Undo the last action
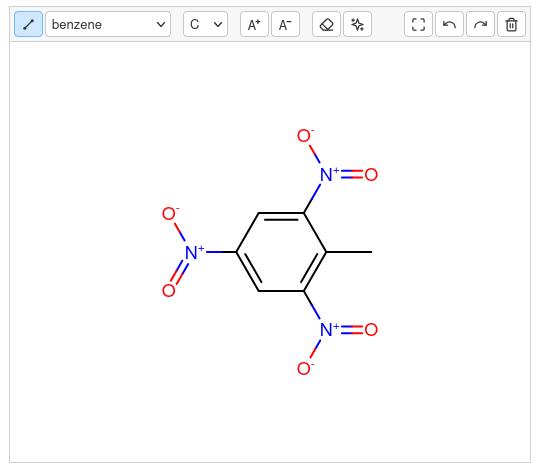The width and height of the screenshot is (538, 466). (x=449, y=24)
